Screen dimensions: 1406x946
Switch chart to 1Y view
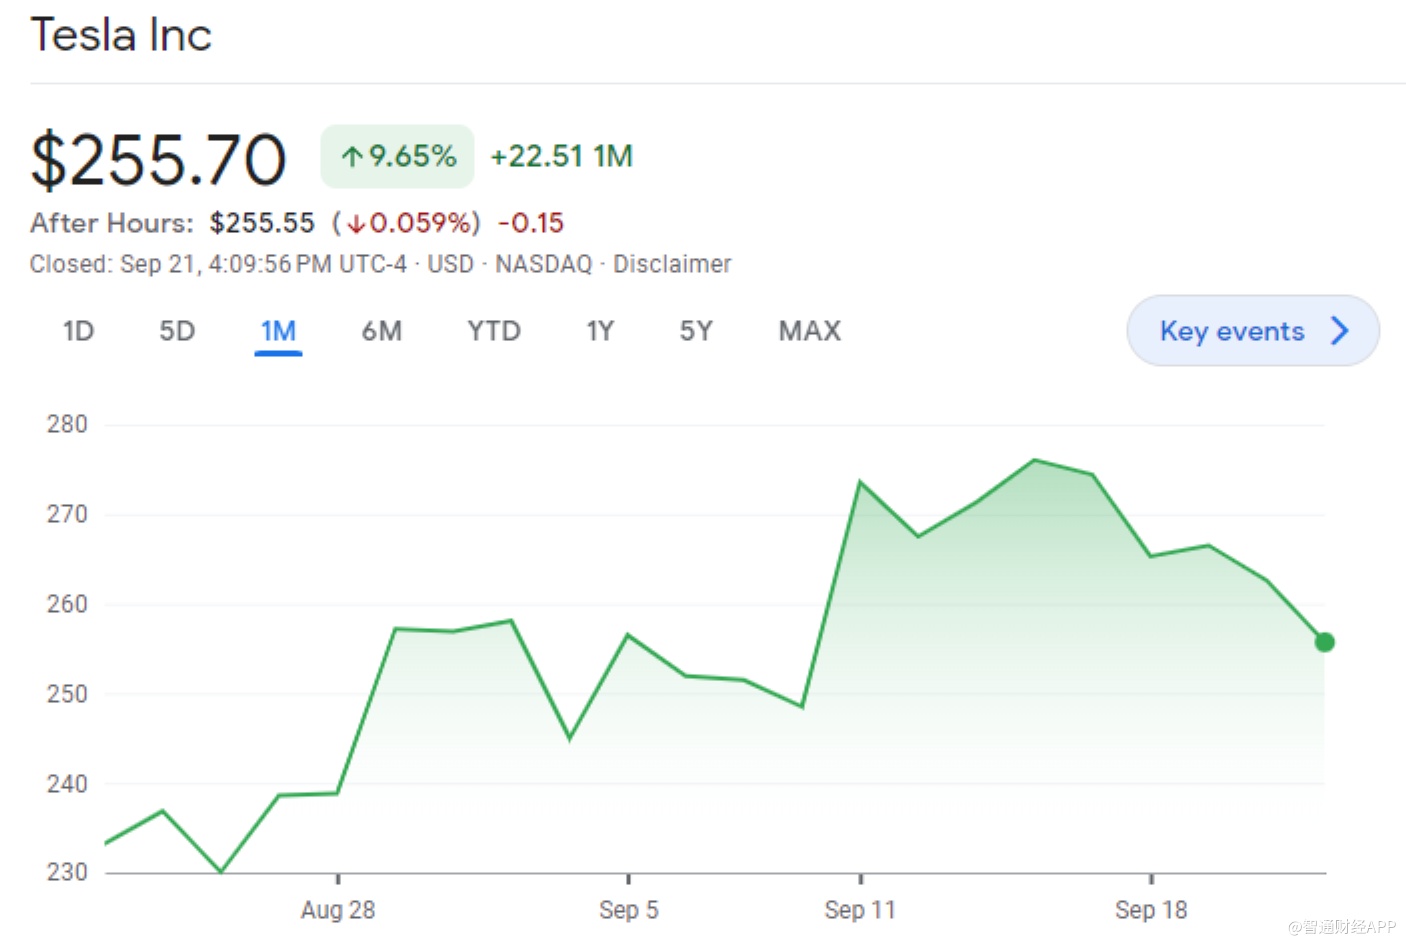[x=600, y=331]
